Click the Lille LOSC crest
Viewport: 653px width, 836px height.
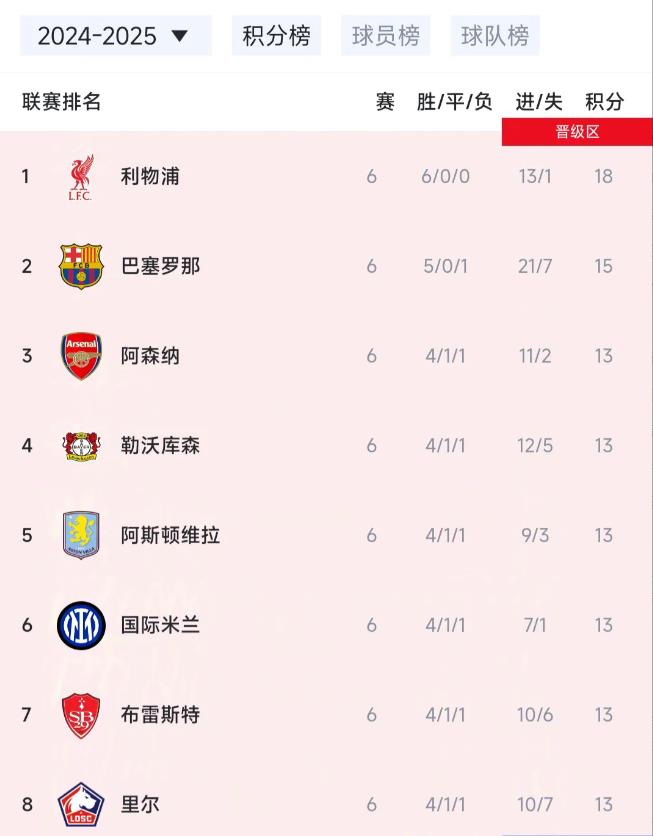(81, 804)
